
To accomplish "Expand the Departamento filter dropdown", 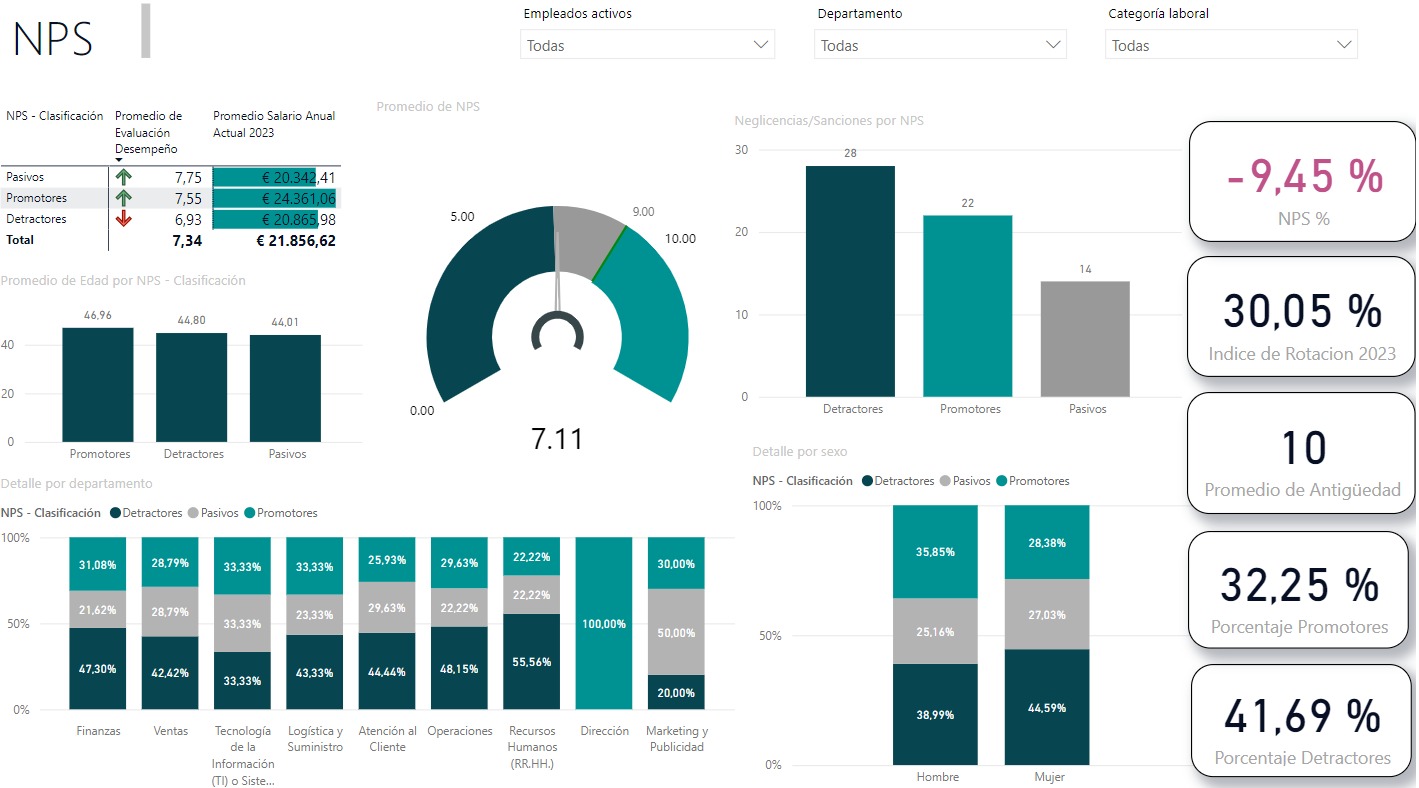I will point(940,45).
